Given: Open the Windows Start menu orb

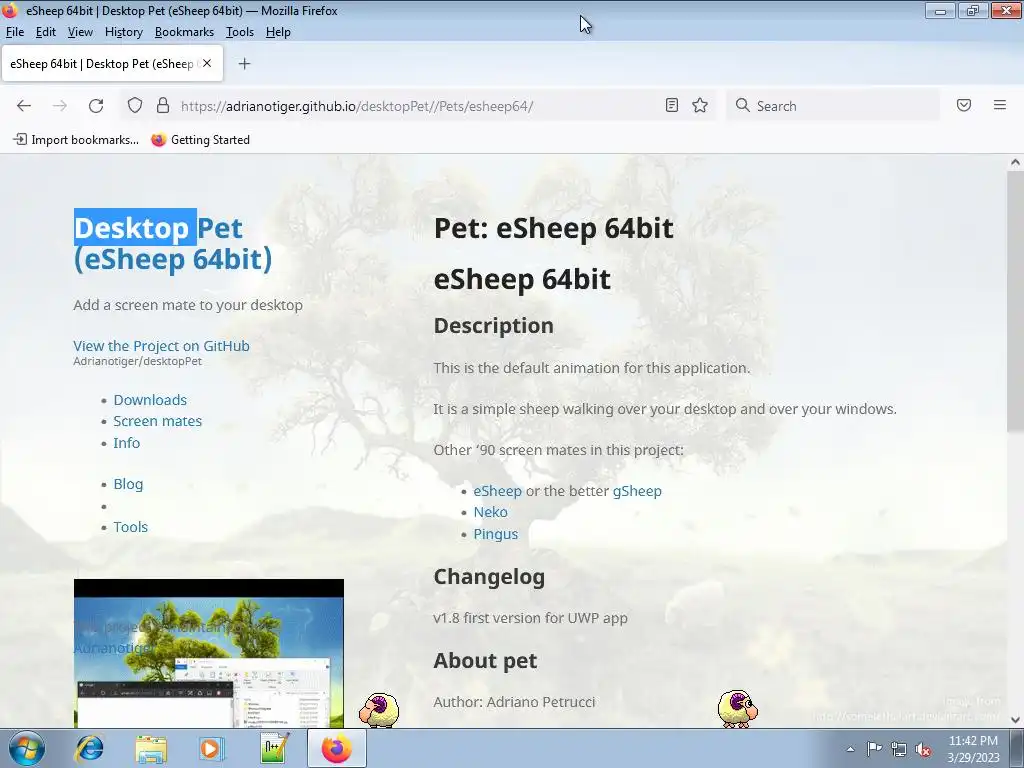Looking at the screenshot, I should click(27, 748).
